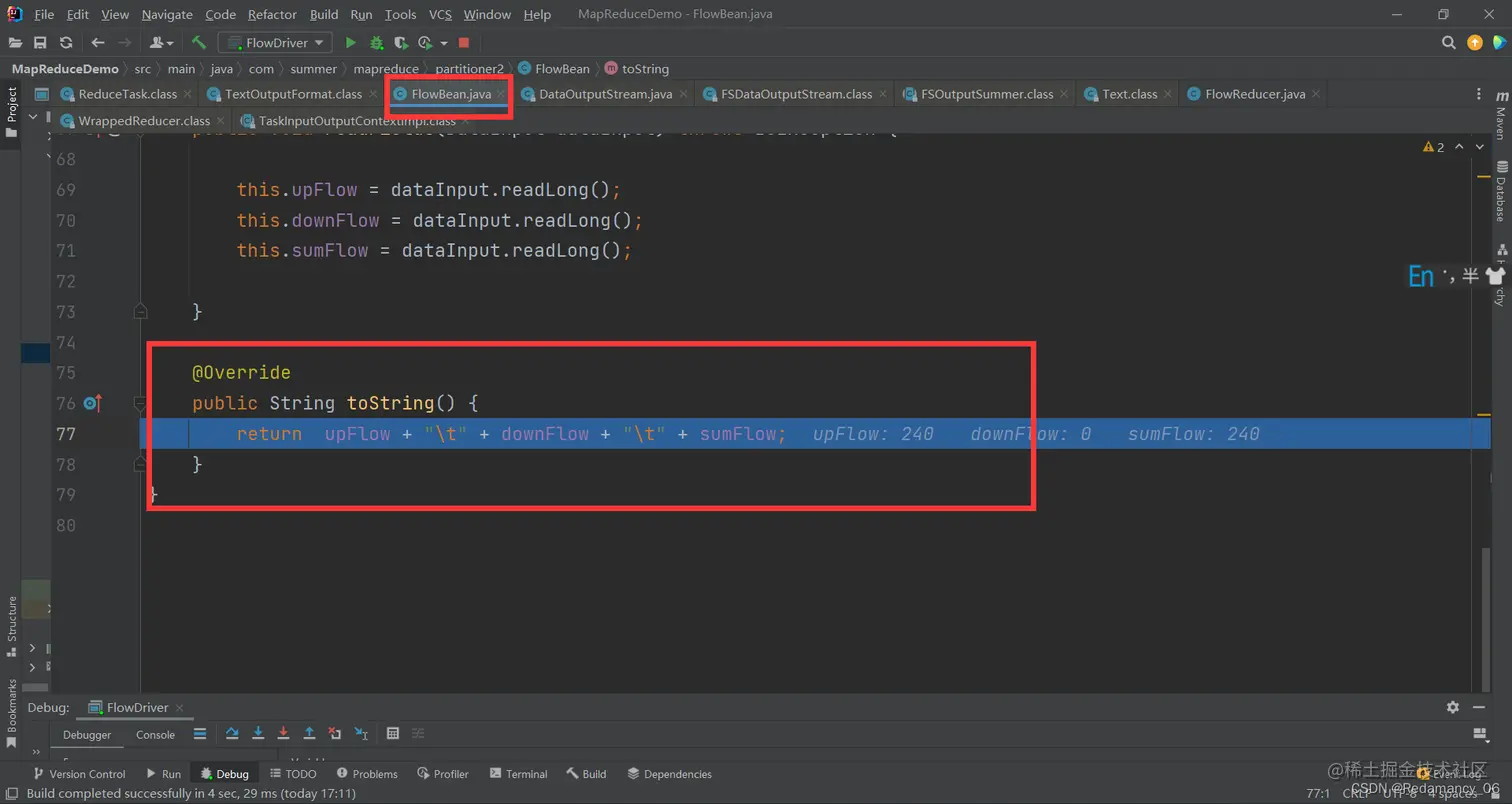Build the project with the hammer icon
1512x804 pixels.
click(x=199, y=42)
